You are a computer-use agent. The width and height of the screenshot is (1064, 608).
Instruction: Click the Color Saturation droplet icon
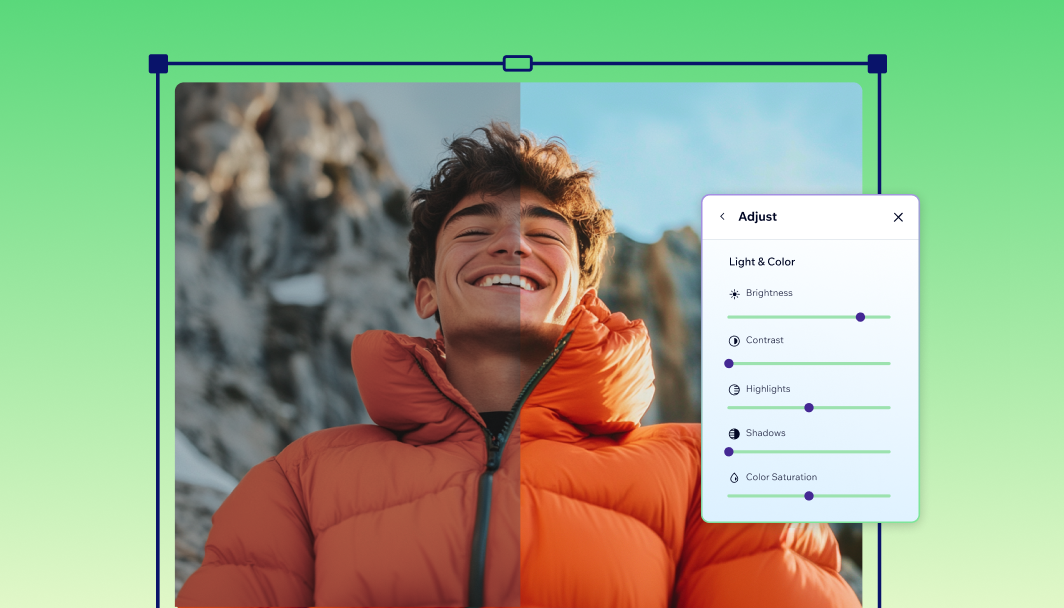[734, 477]
